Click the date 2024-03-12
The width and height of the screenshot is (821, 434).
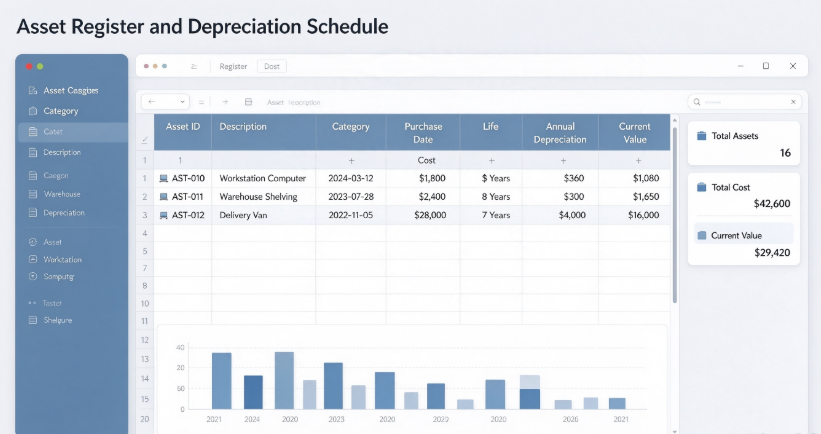coord(351,179)
